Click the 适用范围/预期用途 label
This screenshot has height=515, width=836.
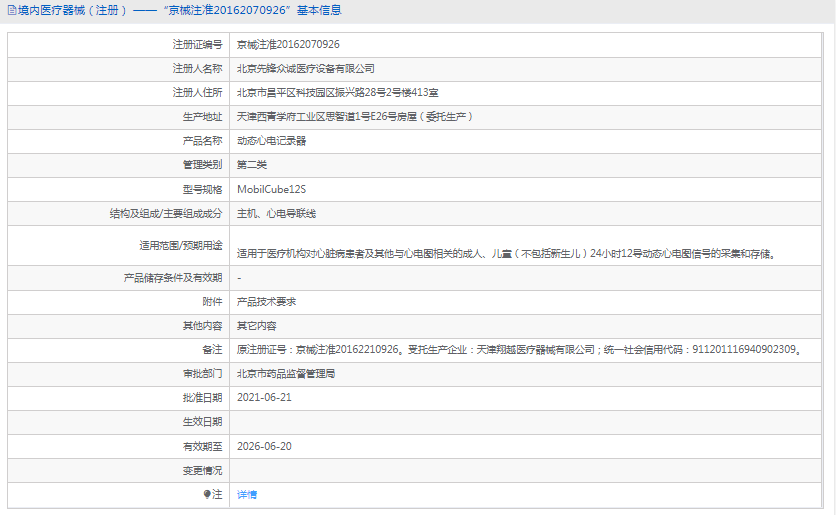tap(181, 245)
